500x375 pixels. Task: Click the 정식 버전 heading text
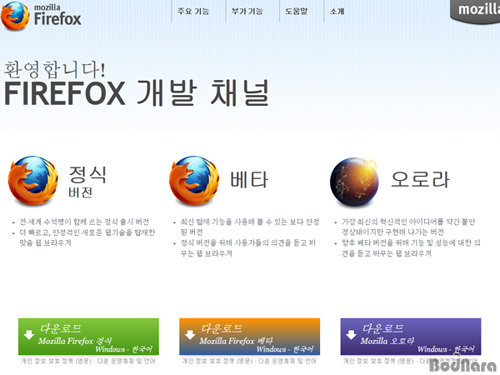point(87,182)
